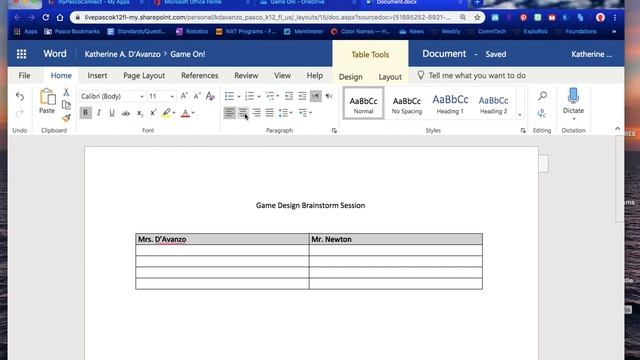The height and width of the screenshot is (360, 640).
Task: Center align the text
Action: click(243, 113)
